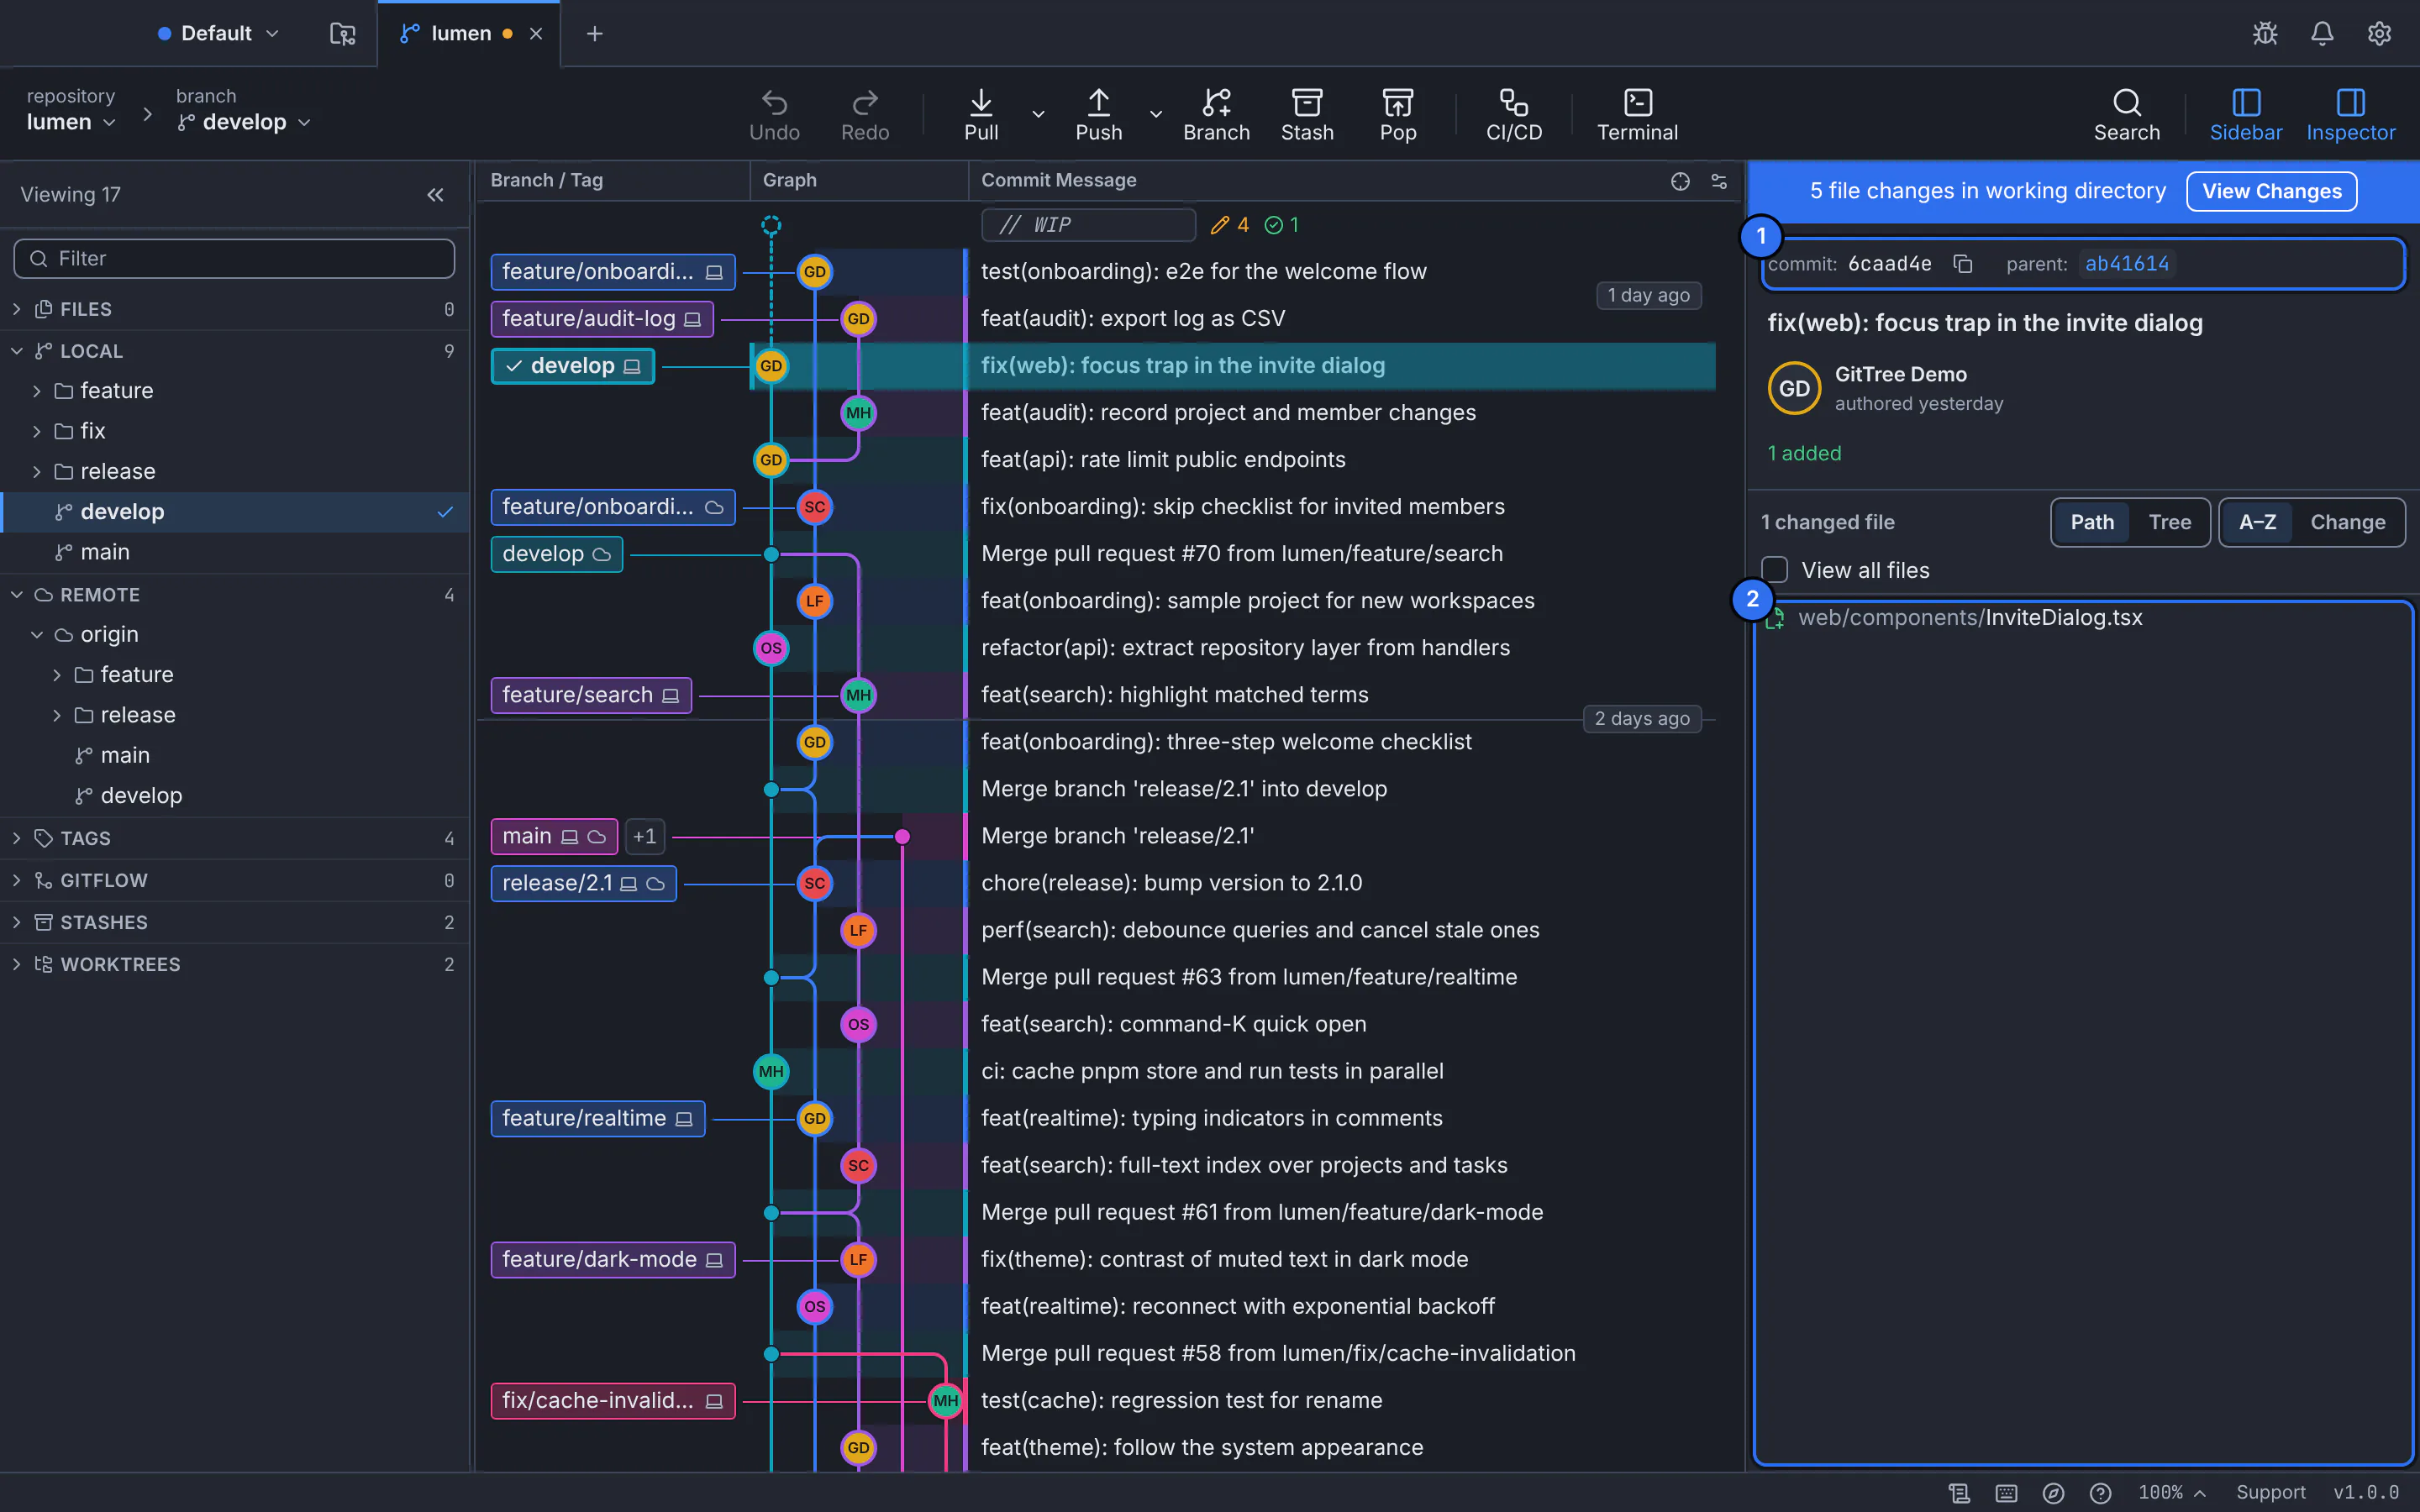This screenshot has height=1512, width=2420.
Task: Enable the View all files checkbox
Action: [x=1774, y=570]
